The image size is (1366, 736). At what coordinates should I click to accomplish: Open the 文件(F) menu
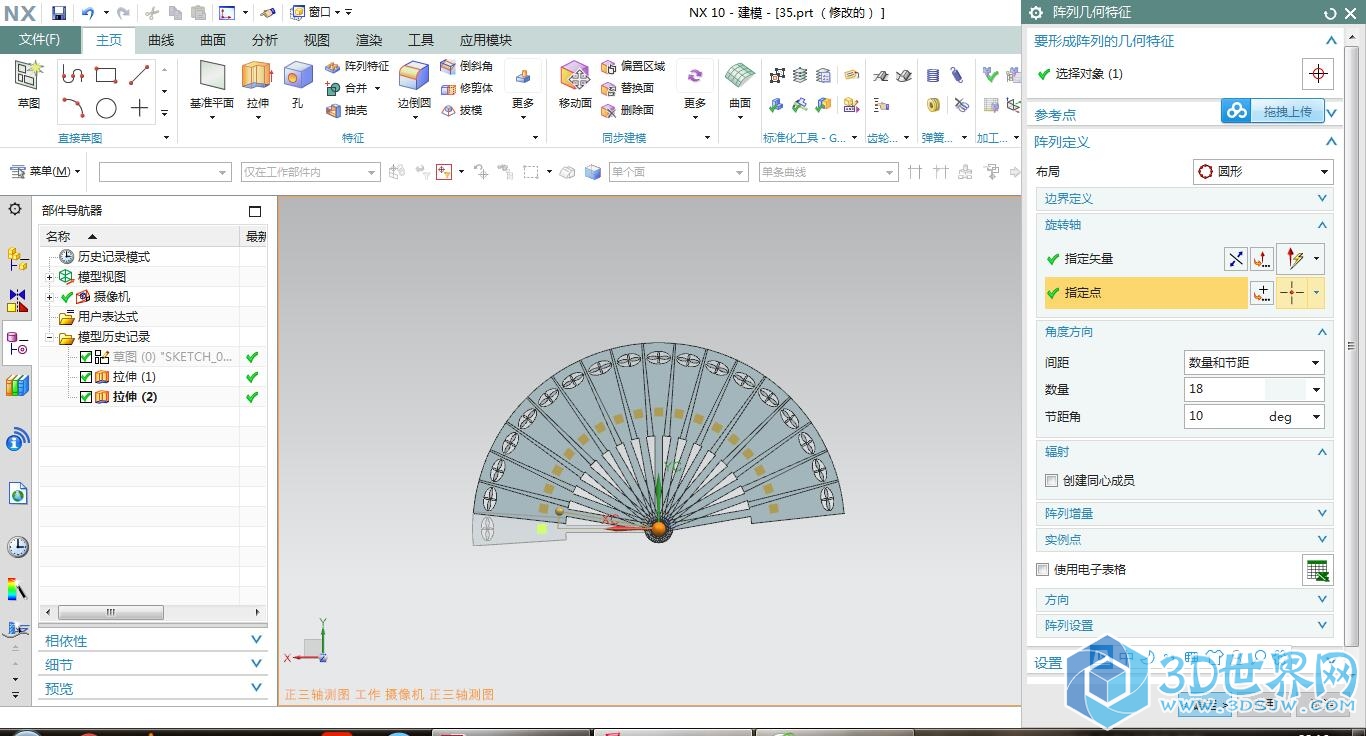point(40,40)
